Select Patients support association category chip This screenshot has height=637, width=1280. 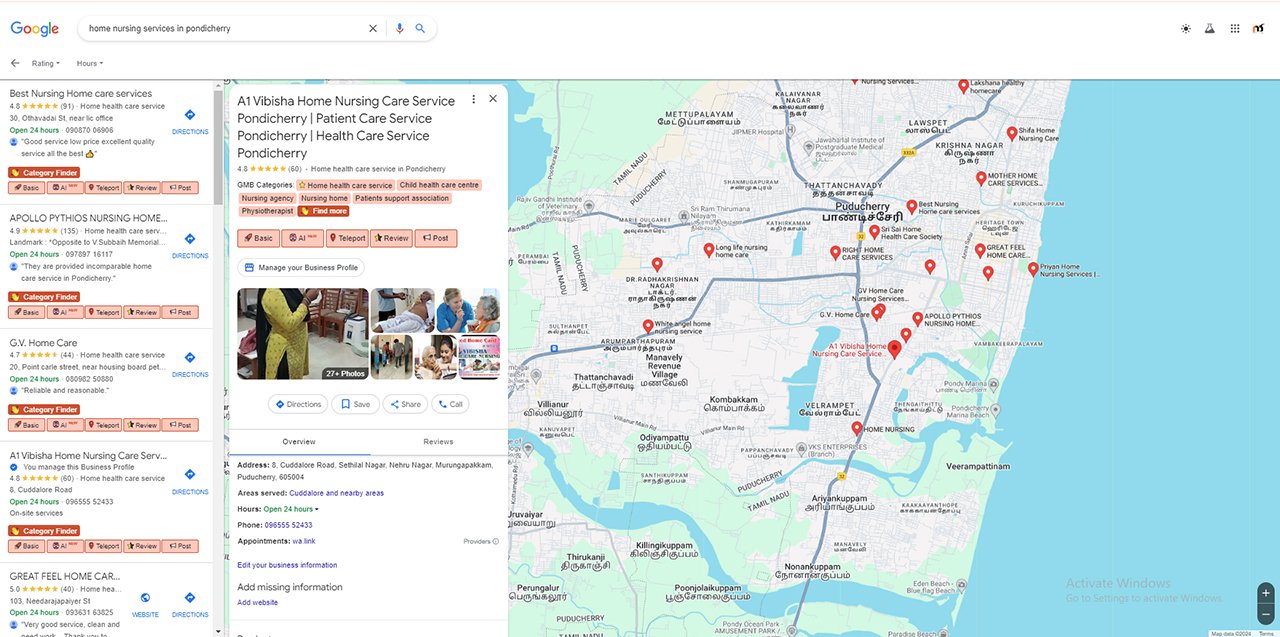402,199
